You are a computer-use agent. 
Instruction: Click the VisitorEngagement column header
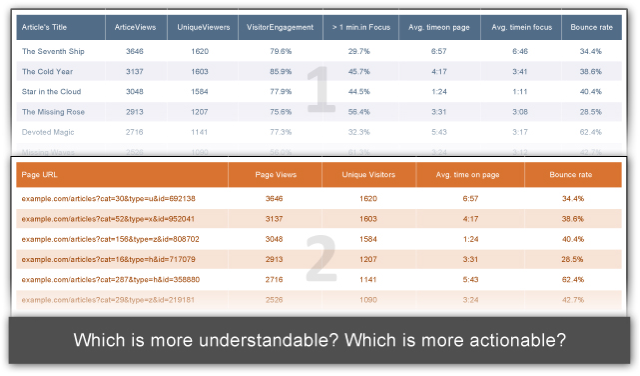[280, 27]
